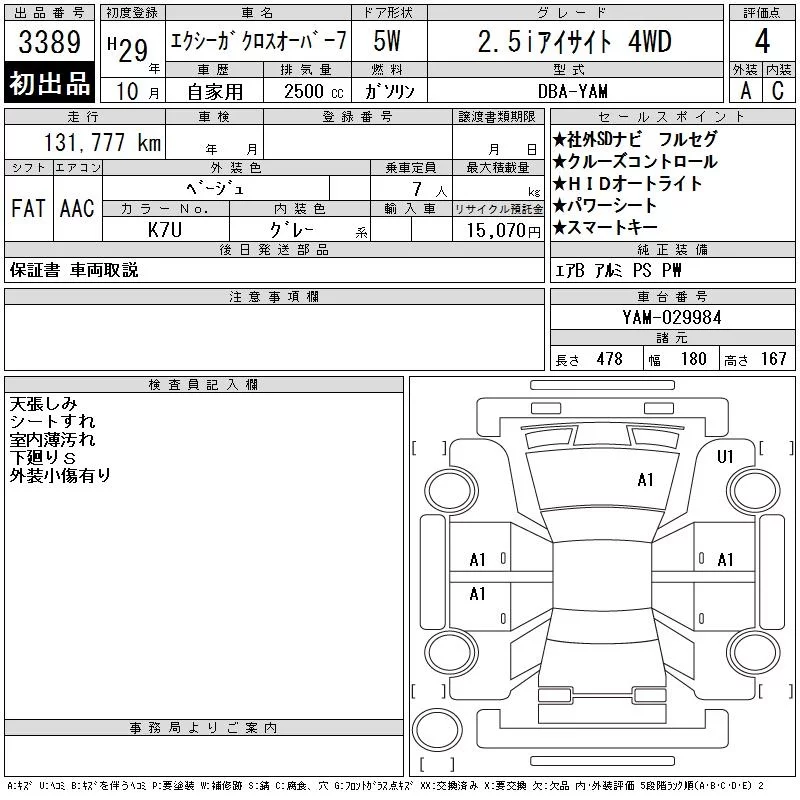Click the 社外SDナビ フルセグ sales point
This screenshot has width=800, height=800.
[x=635, y=139]
